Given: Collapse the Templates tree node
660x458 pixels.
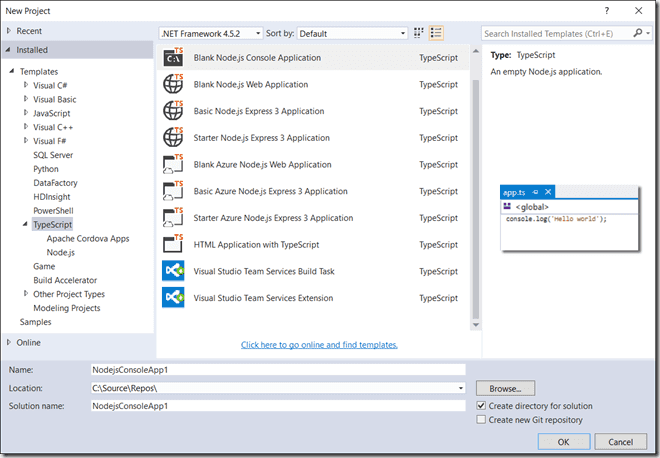Looking at the screenshot, I should [12, 71].
